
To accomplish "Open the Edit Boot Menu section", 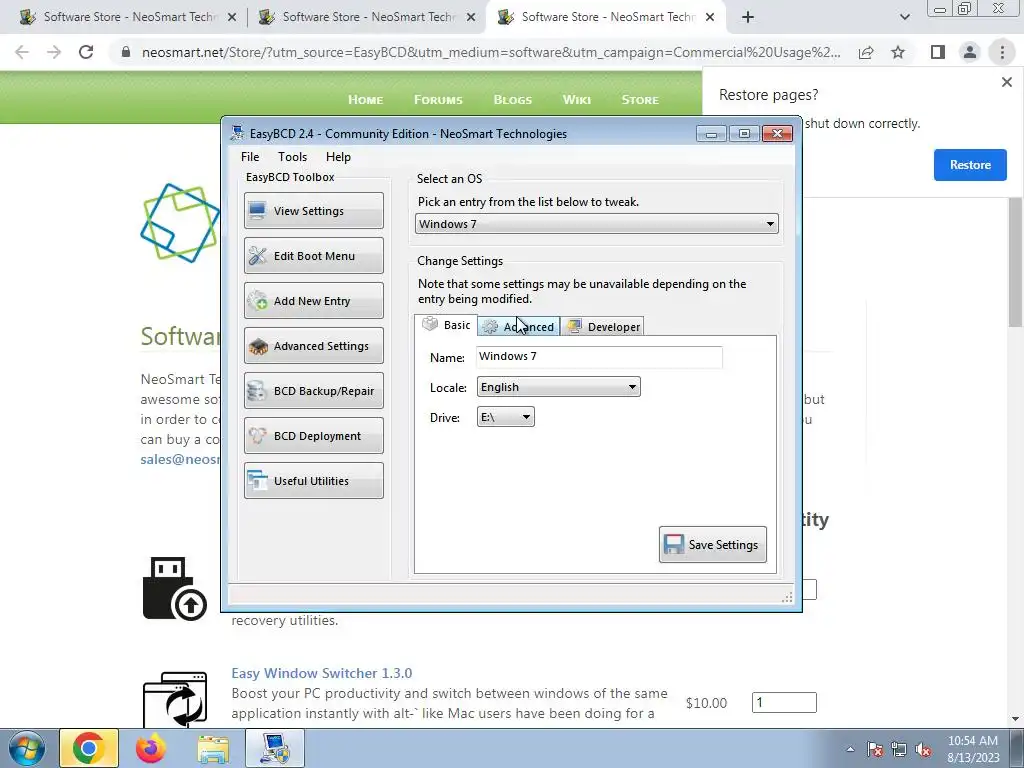I will click(x=313, y=255).
